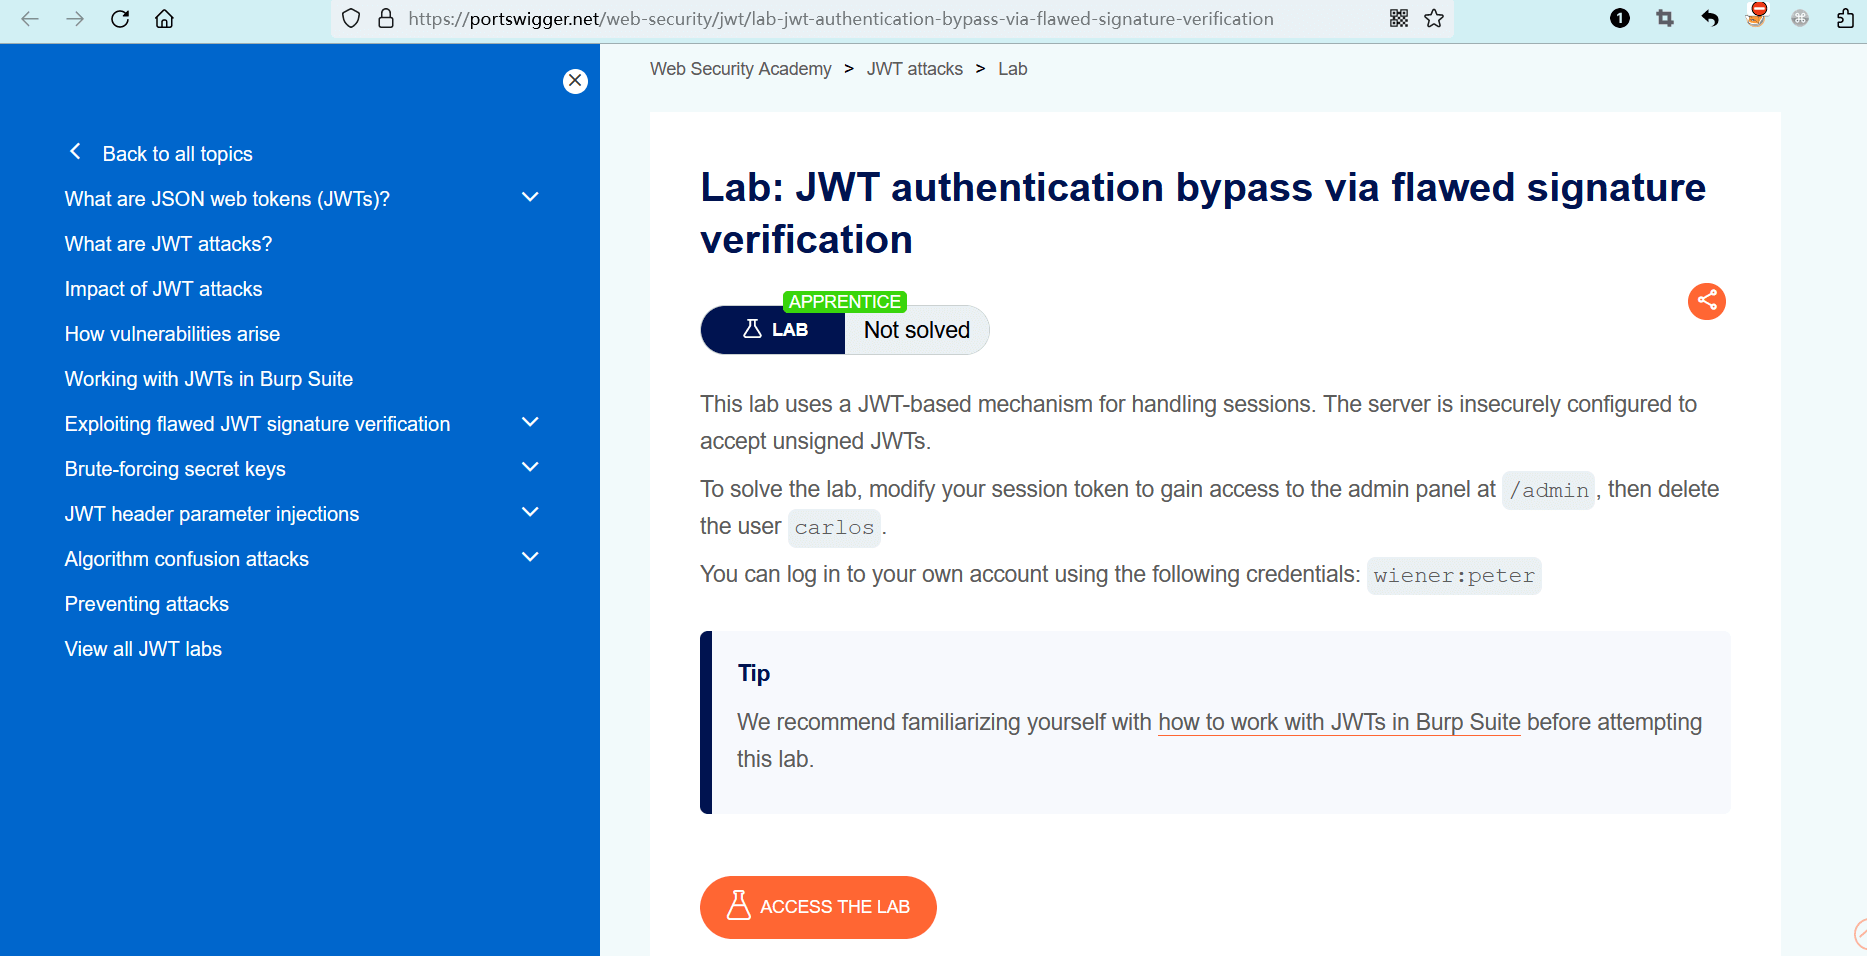Click the grey globe extension icon
The width and height of the screenshot is (1867, 956).
(1800, 18)
